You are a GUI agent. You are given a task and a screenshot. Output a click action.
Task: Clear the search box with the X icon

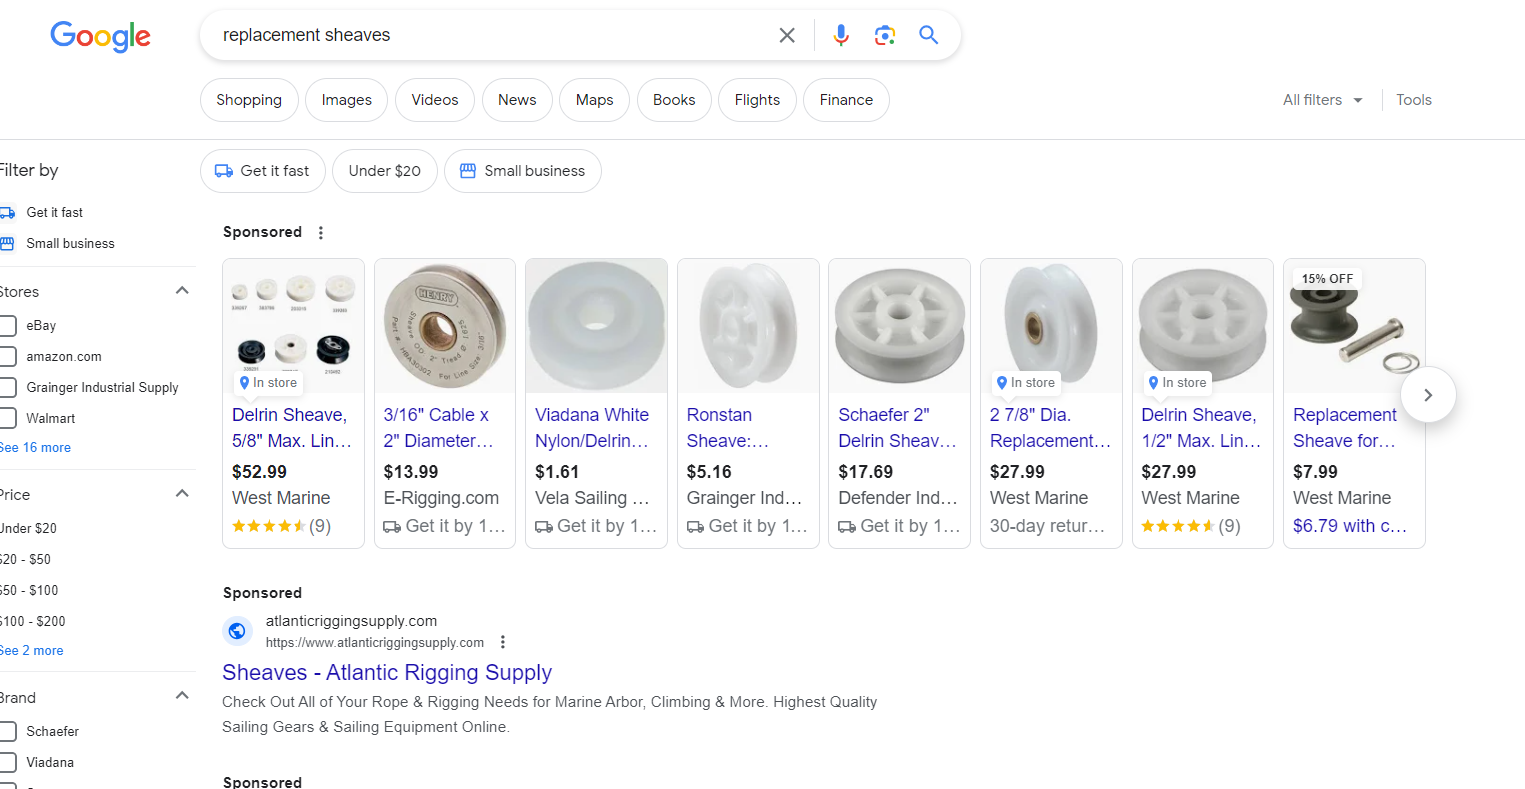(787, 35)
